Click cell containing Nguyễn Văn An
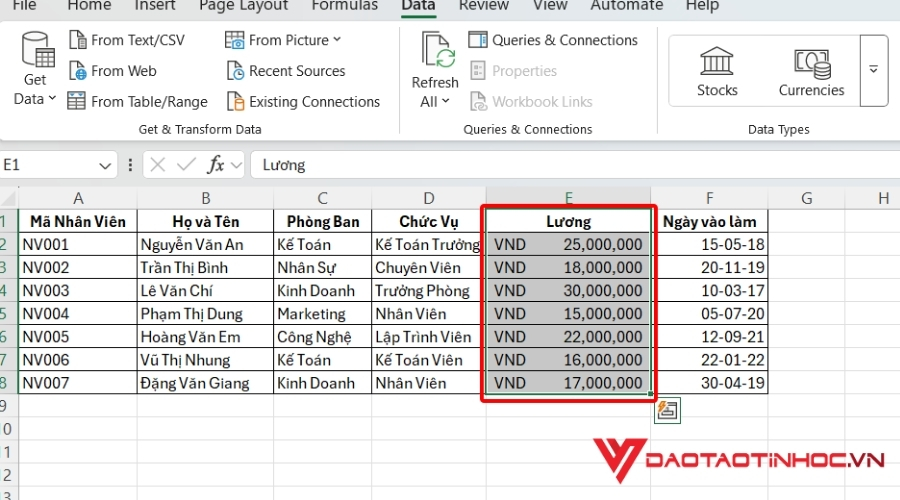 205,244
